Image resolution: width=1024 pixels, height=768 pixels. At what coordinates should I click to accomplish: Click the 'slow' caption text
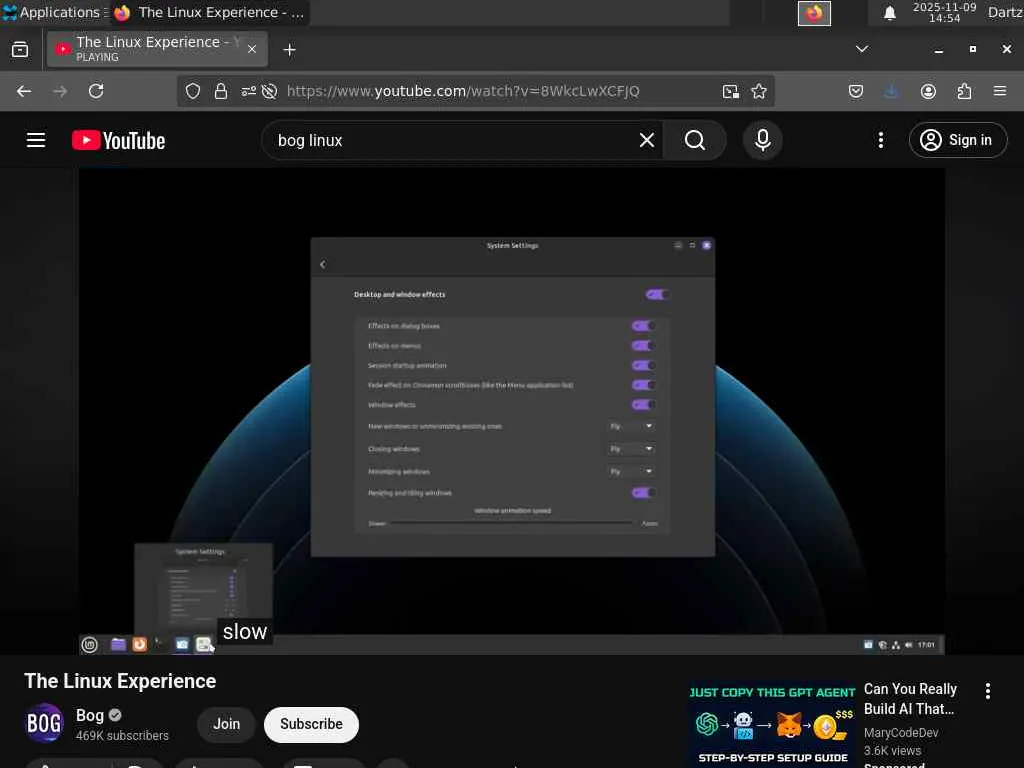tap(245, 632)
